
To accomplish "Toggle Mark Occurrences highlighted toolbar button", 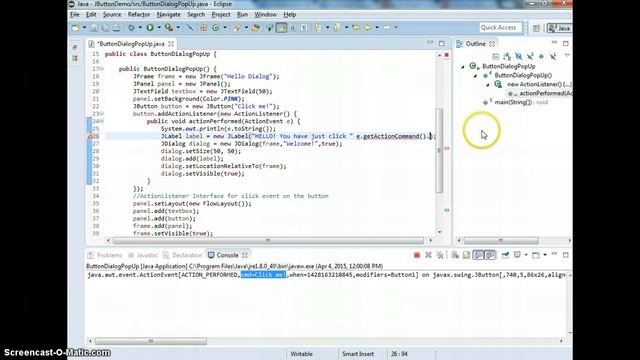I will coord(281,28).
